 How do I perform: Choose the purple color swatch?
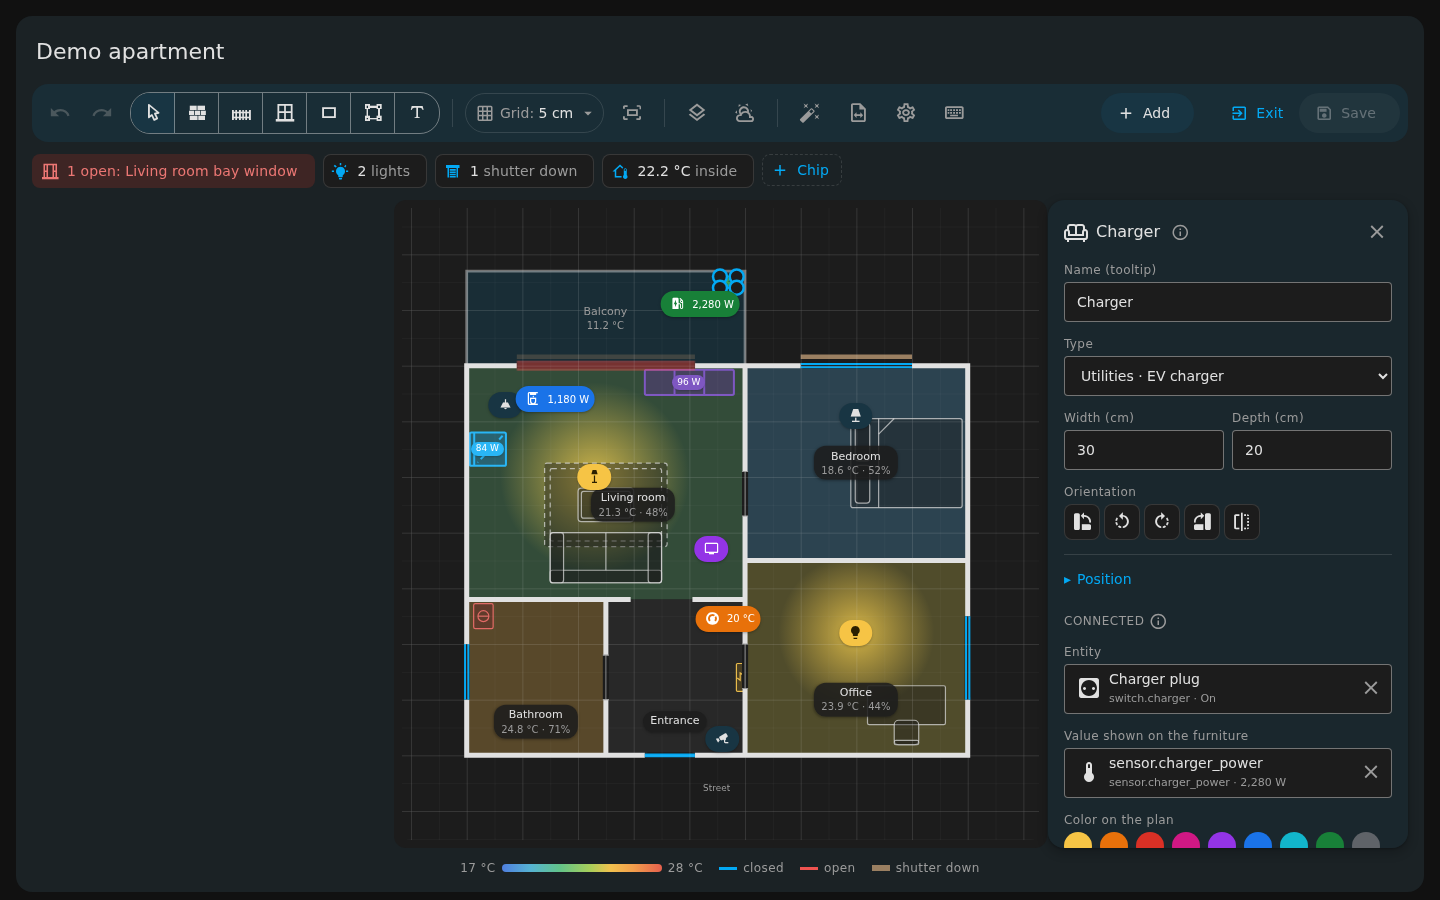point(1222,842)
